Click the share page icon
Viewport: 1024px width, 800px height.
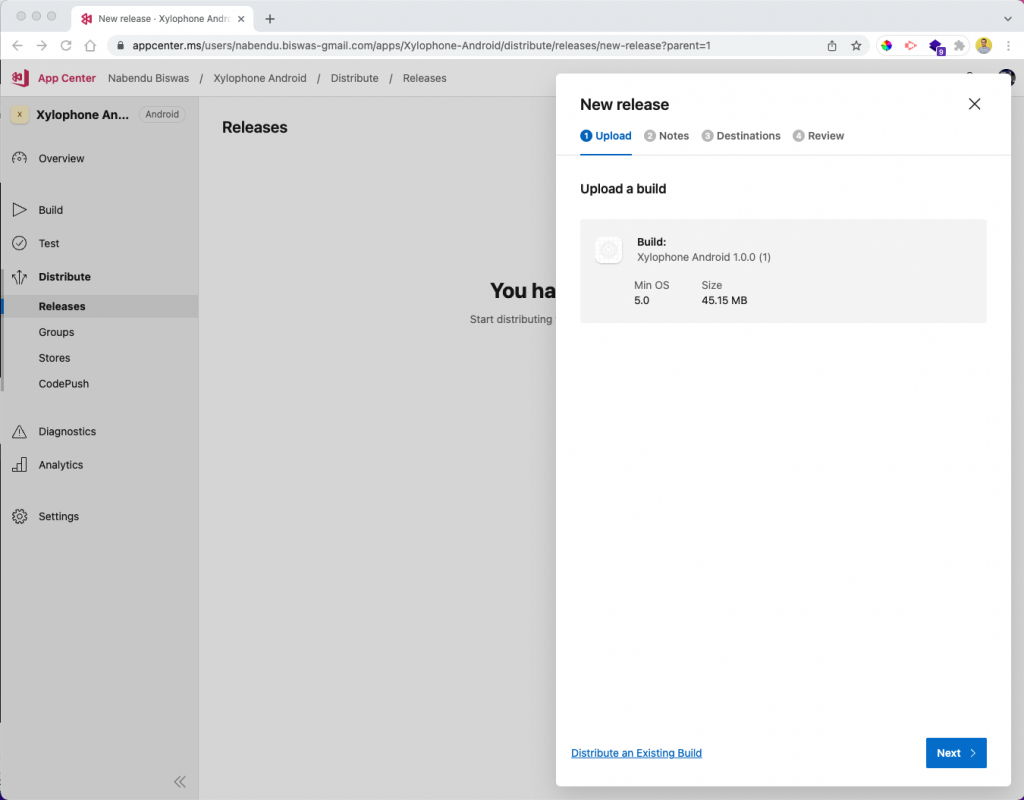(x=832, y=46)
